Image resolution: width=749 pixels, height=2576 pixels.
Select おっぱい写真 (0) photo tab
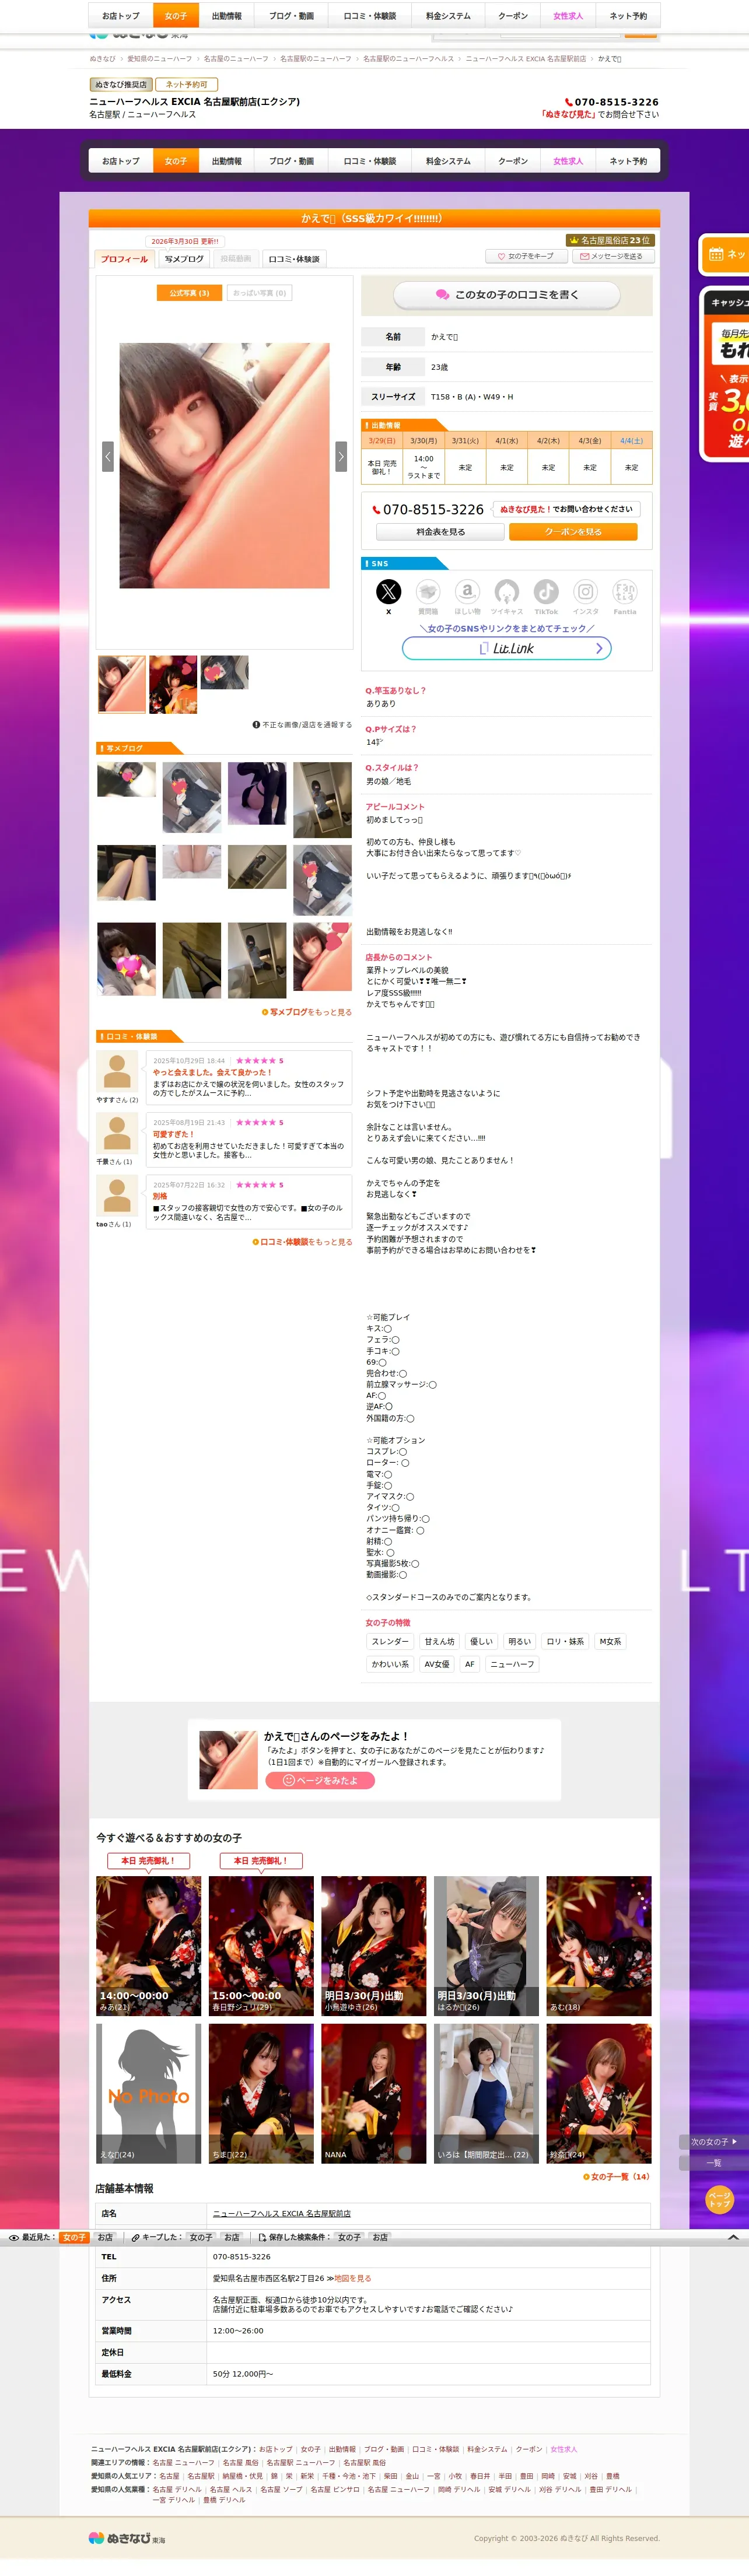pos(260,293)
